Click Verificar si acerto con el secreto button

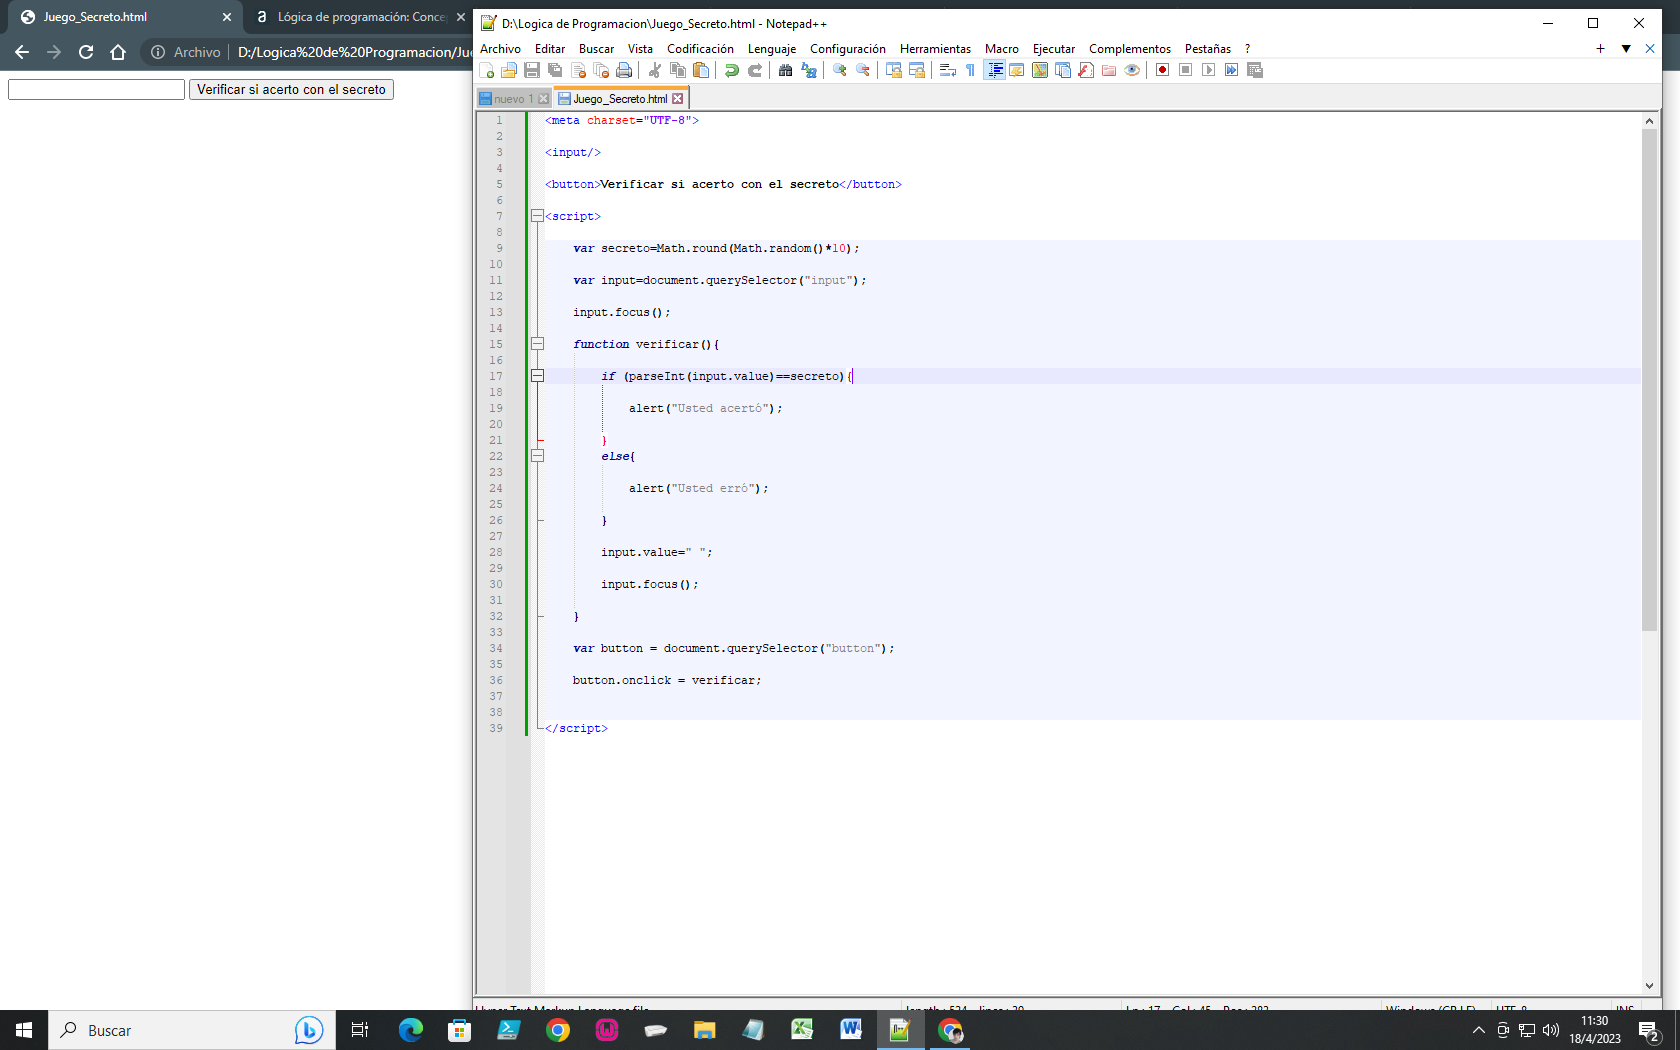click(x=291, y=89)
